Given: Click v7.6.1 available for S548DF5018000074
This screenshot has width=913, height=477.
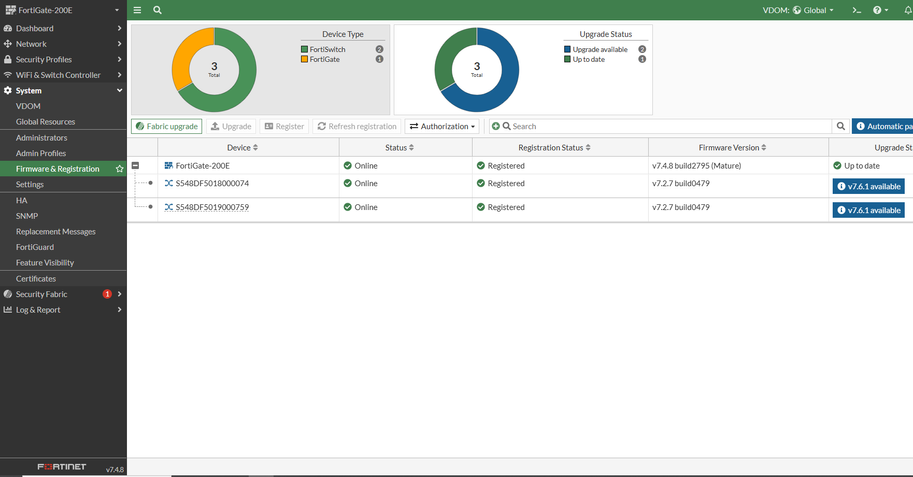Looking at the screenshot, I should (868, 186).
